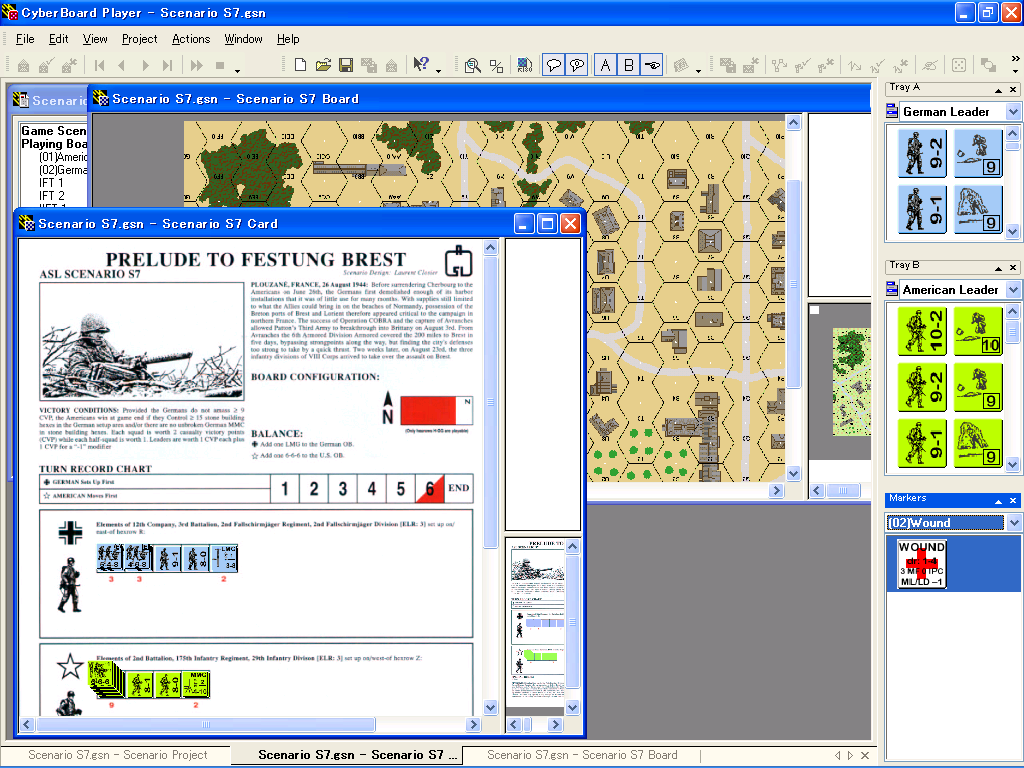Click the German LMG counter on scenario card
Image resolution: width=1024 pixels, height=768 pixels.
coord(224,558)
